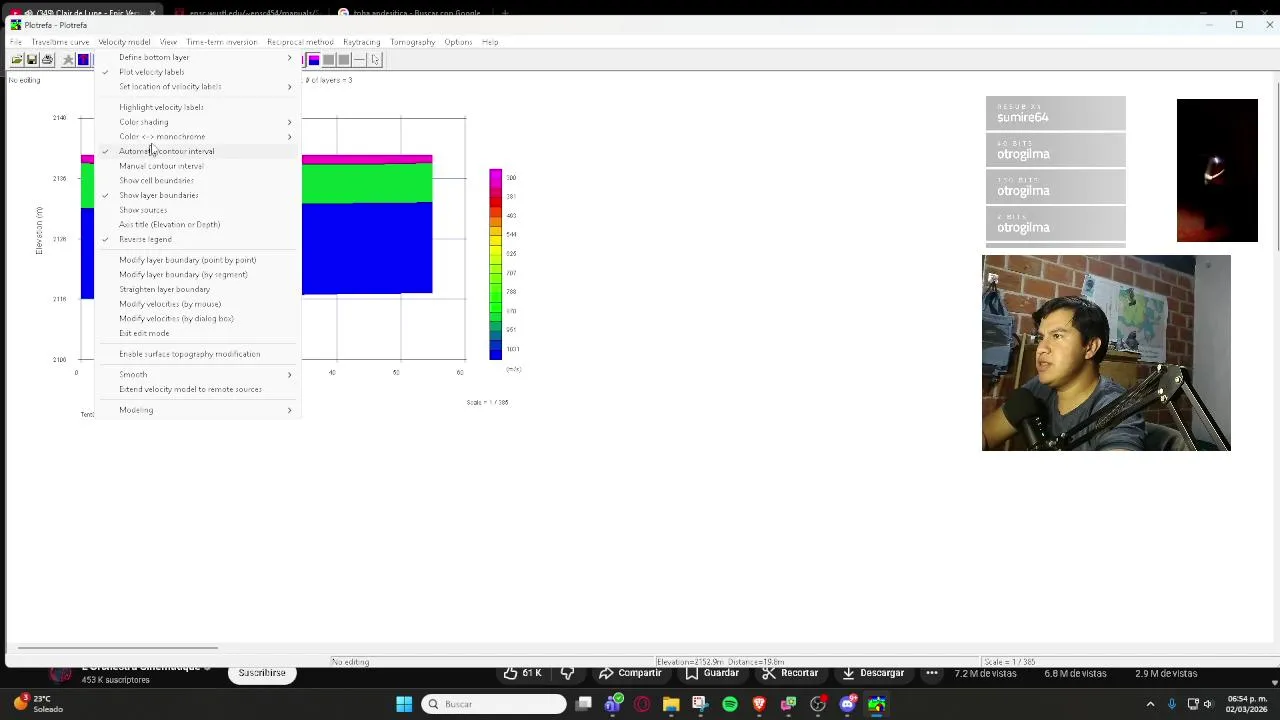
Task: Click the Plotrefa app taskbar icon
Action: pyautogui.click(x=877, y=704)
